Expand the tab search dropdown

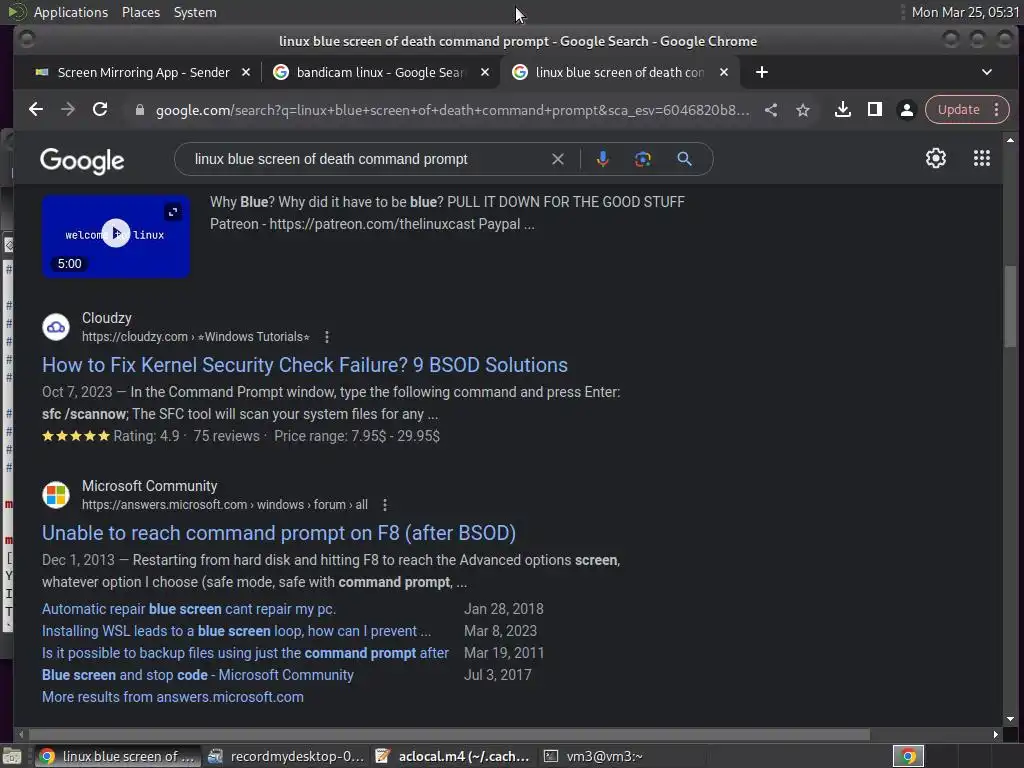(x=987, y=72)
